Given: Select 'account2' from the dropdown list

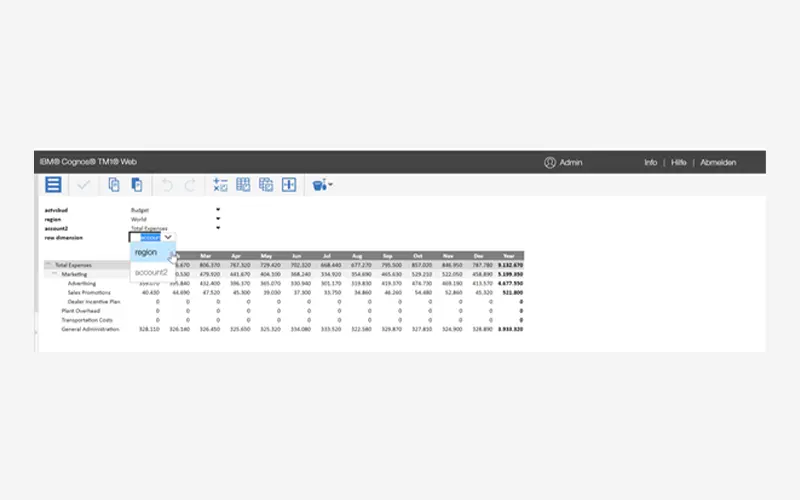Looking at the screenshot, I should pyautogui.click(x=151, y=272).
